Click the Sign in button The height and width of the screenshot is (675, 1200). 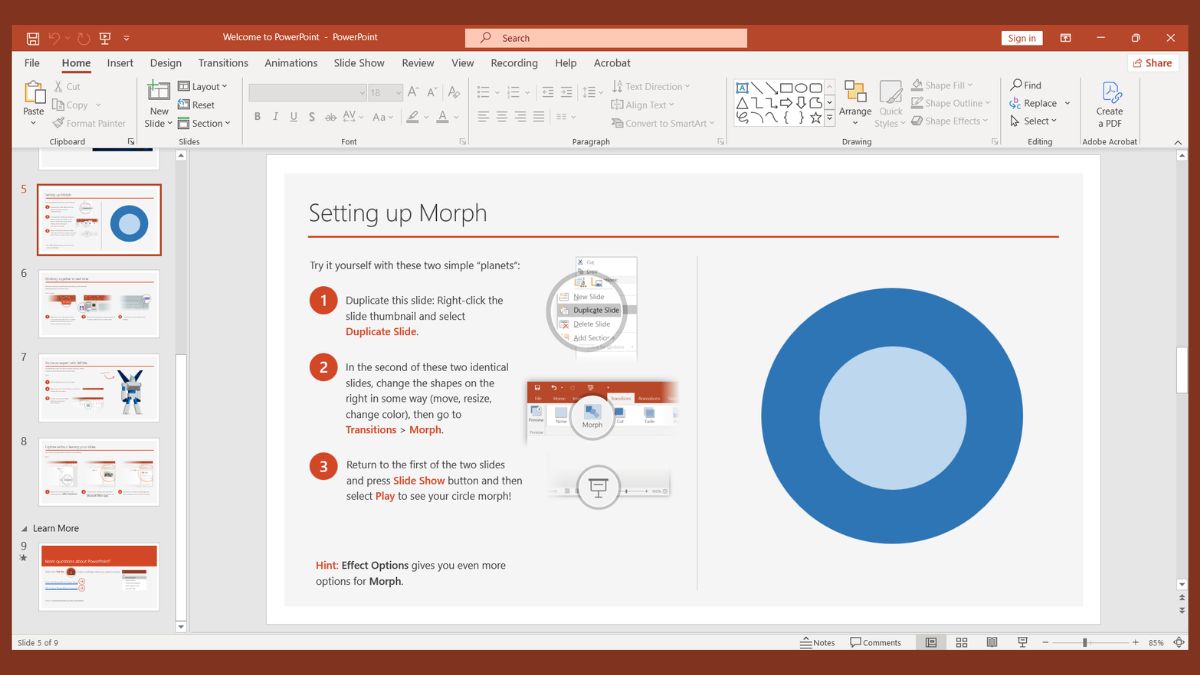(x=1021, y=38)
